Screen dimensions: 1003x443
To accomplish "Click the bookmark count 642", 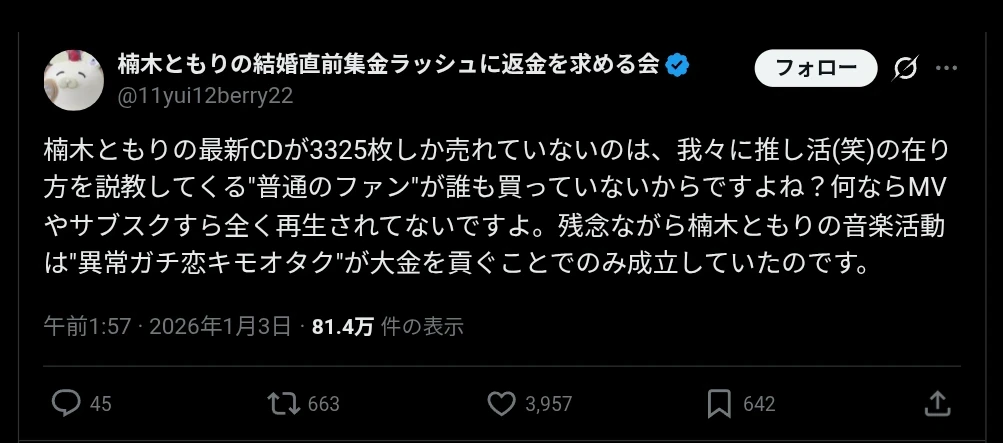I will (x=759, y=404).
